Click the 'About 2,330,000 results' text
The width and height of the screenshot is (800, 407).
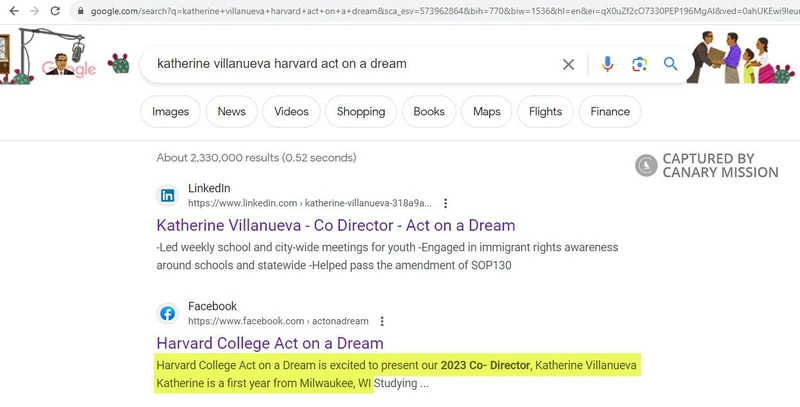[256, 158]
